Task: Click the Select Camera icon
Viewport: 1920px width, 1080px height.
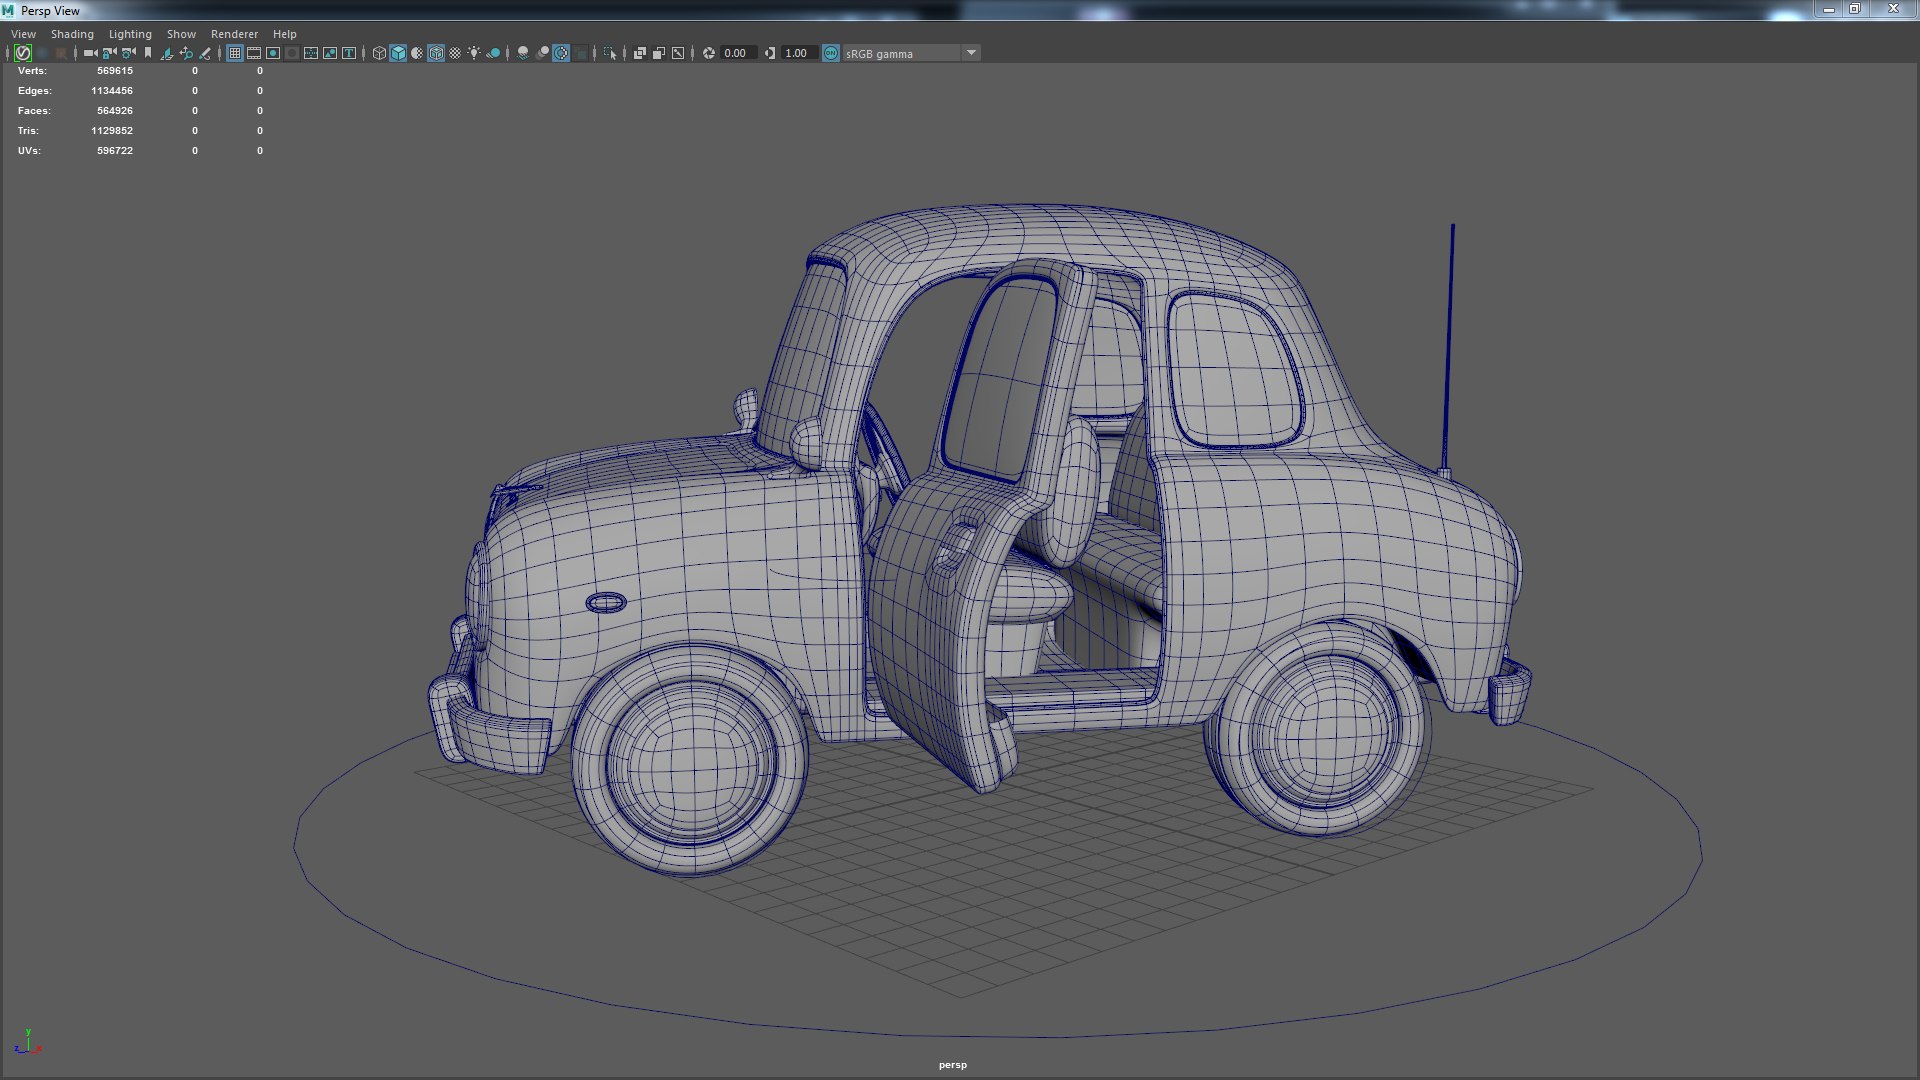Action: click(x=90, y=53)
